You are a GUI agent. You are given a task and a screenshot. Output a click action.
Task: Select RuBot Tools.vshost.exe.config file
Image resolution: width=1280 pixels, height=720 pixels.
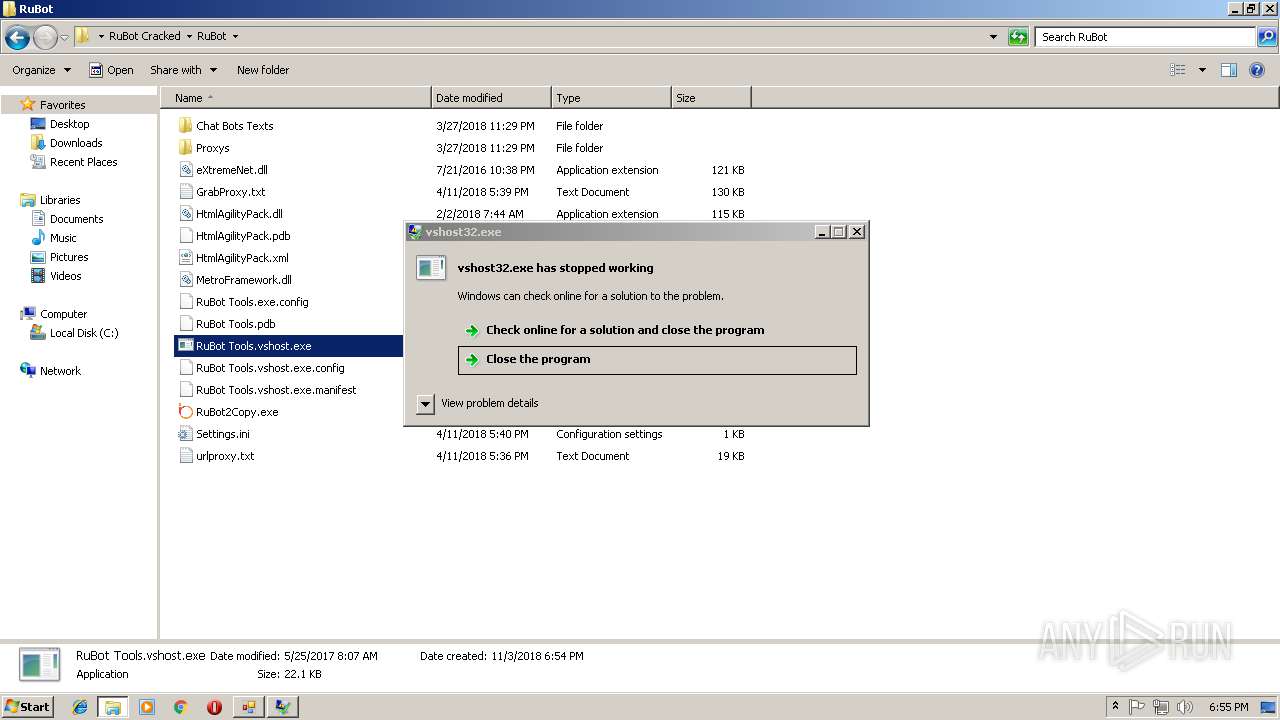click(270, 368)
